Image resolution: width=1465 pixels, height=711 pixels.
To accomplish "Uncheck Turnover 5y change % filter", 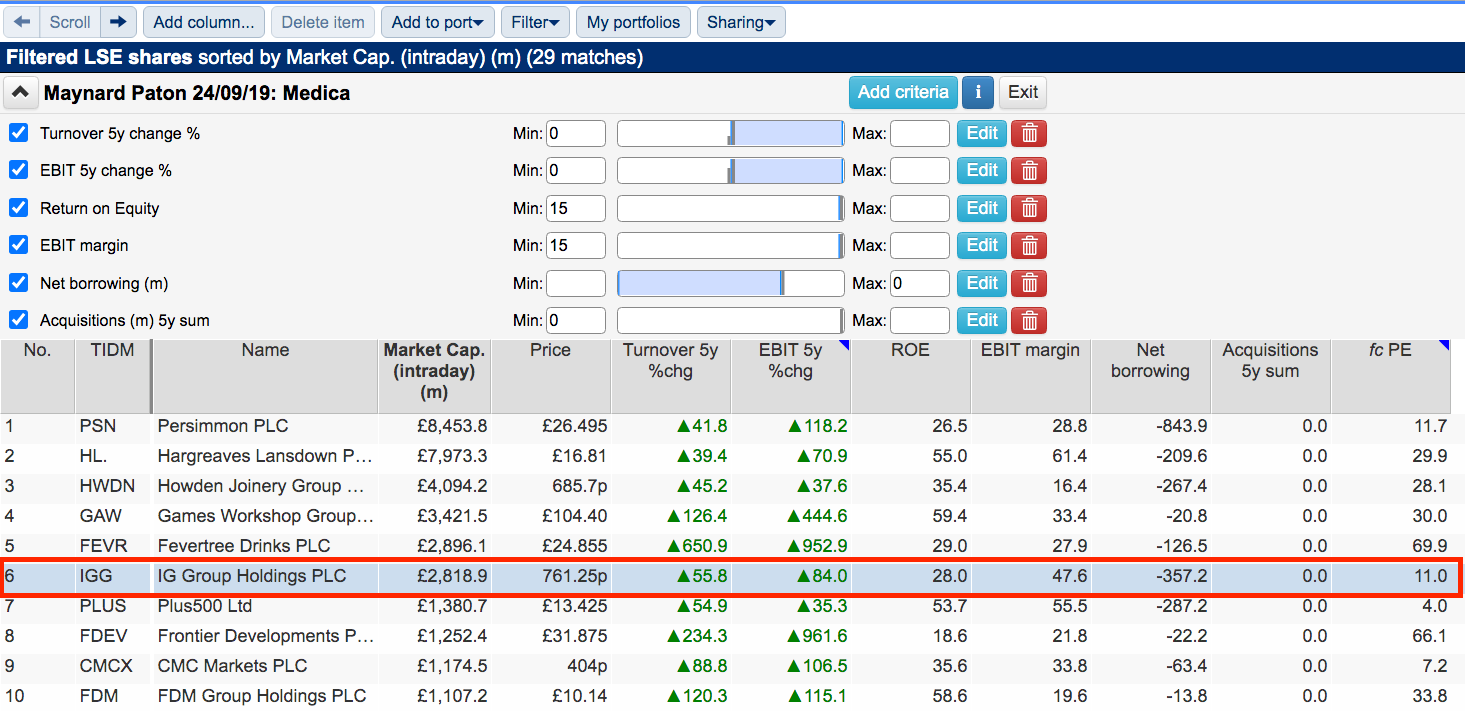I will pos(18,132).
